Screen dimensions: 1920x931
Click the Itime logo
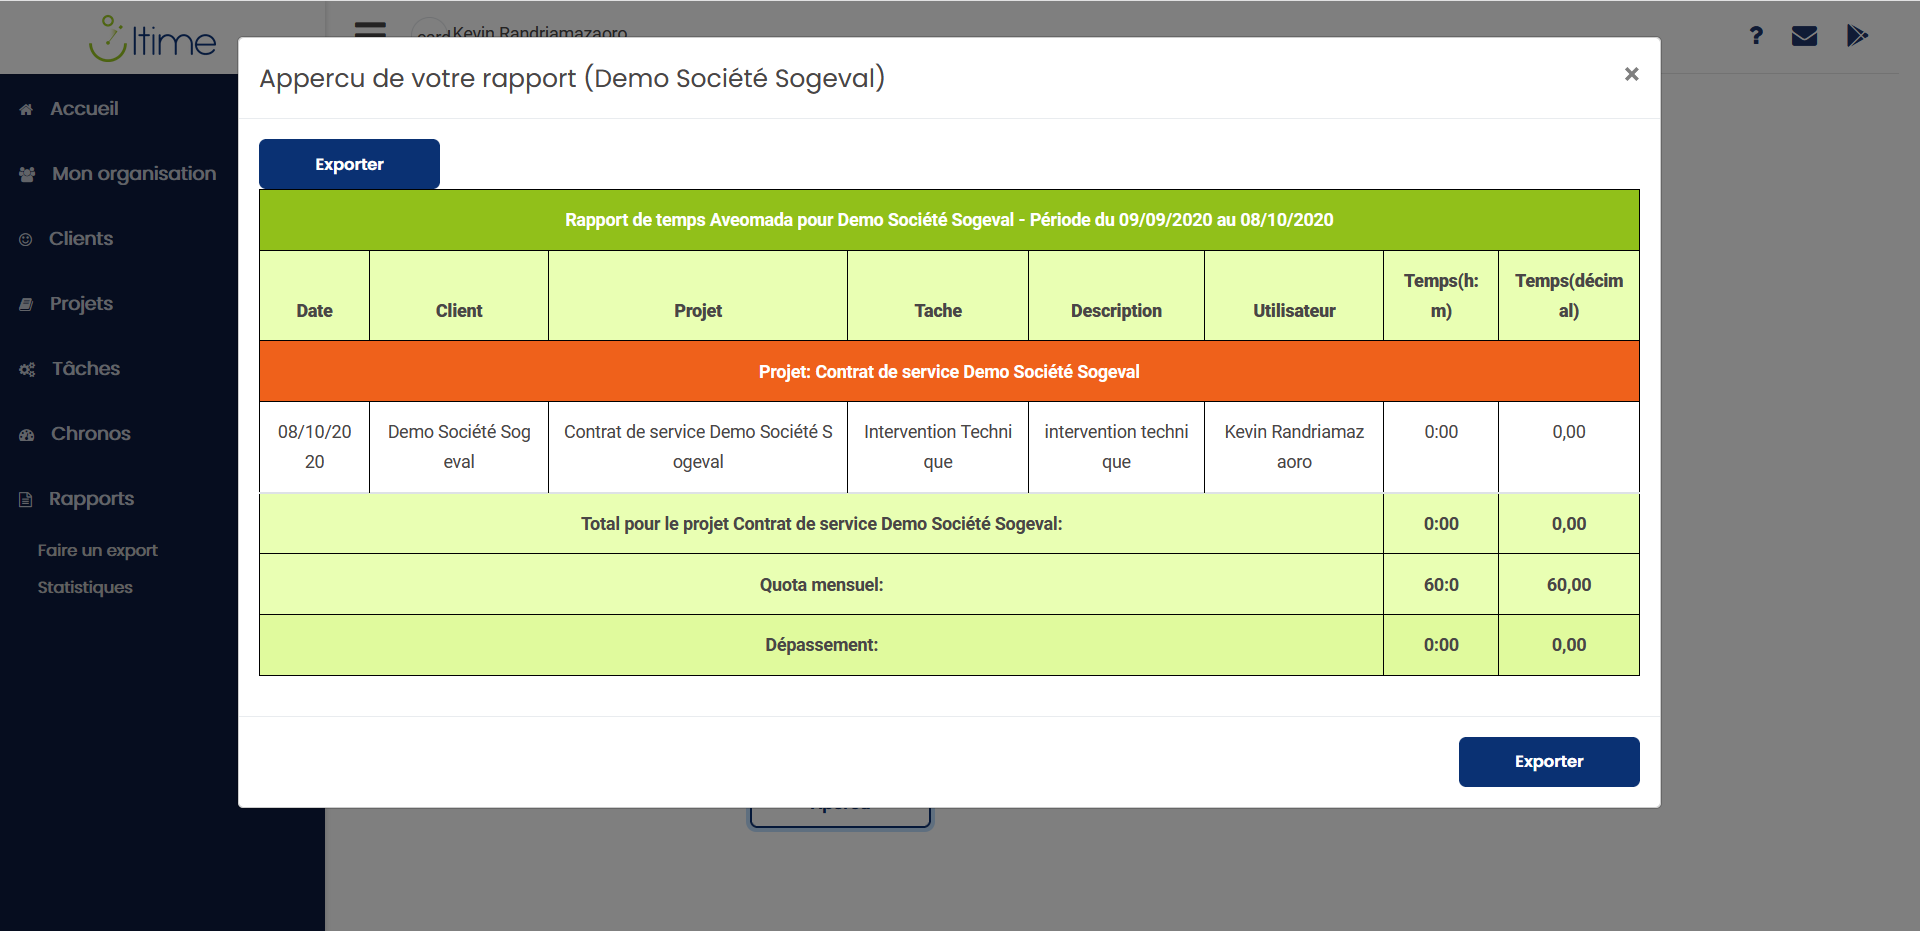[152, 39]
